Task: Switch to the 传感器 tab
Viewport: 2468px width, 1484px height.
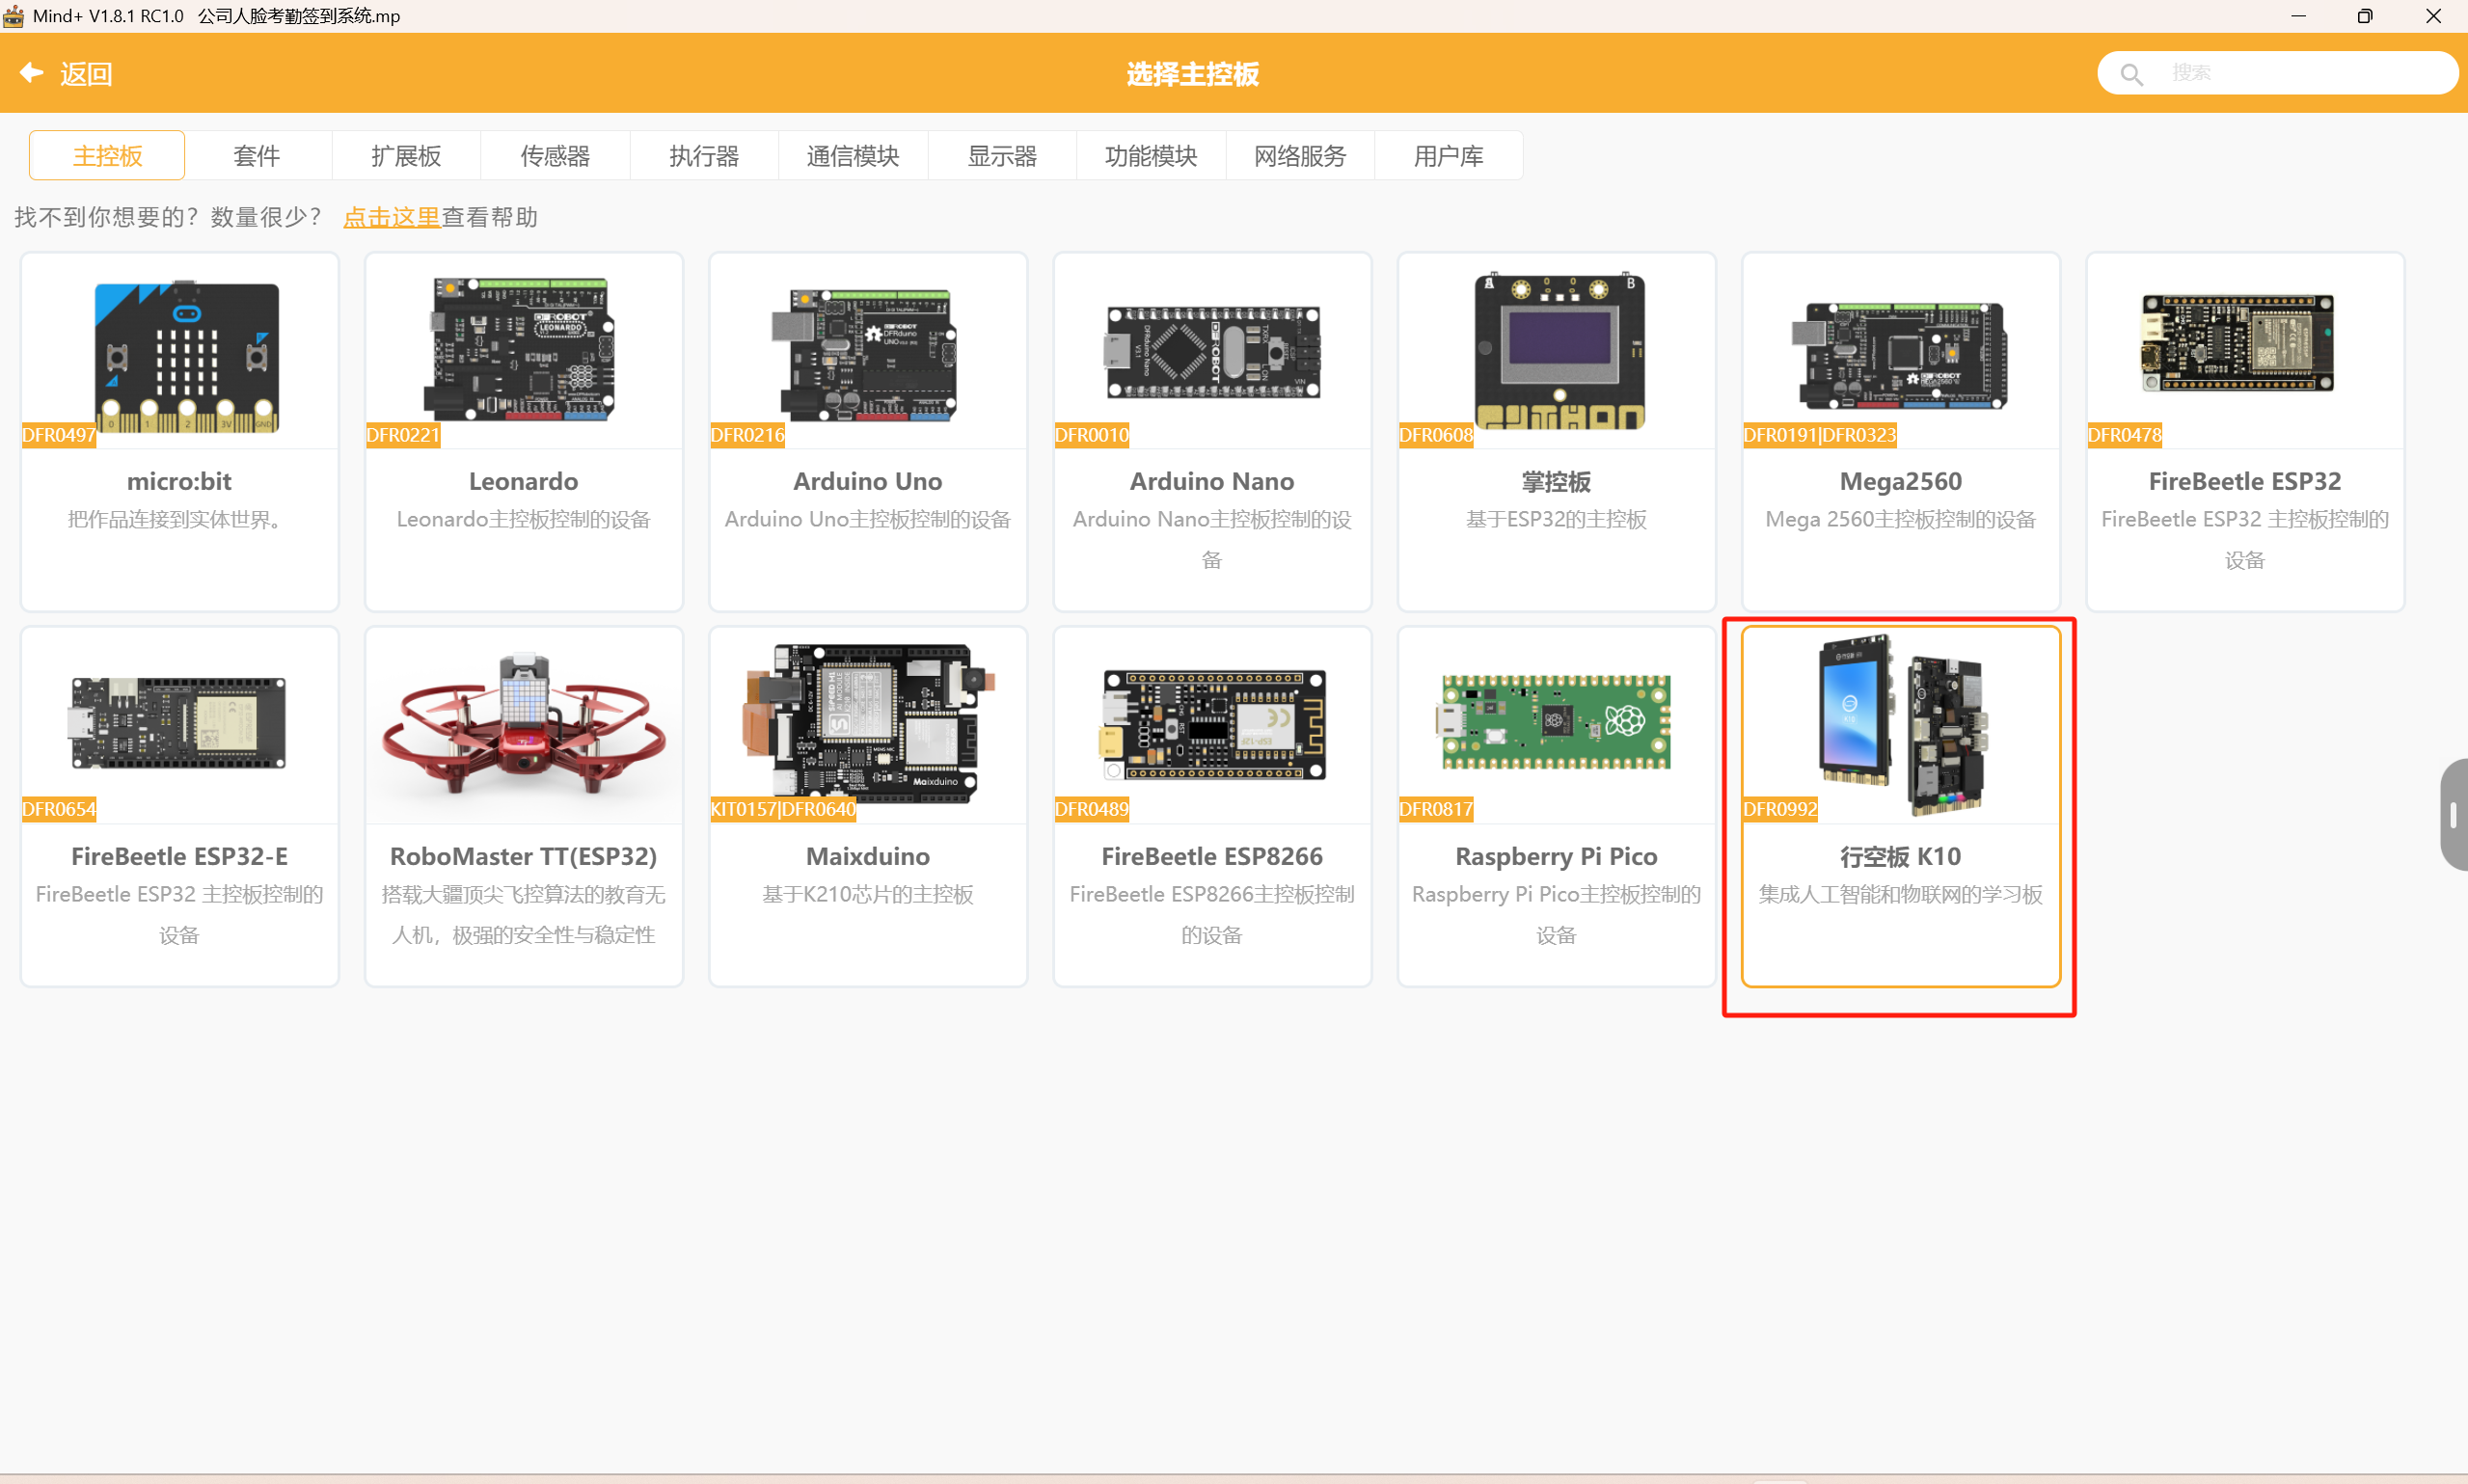Action: (x=555, y=155)
